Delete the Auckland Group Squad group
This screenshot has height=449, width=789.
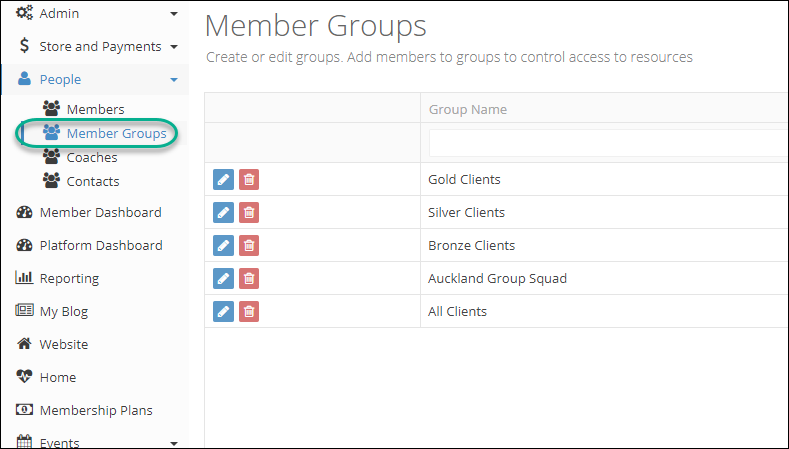249,278
